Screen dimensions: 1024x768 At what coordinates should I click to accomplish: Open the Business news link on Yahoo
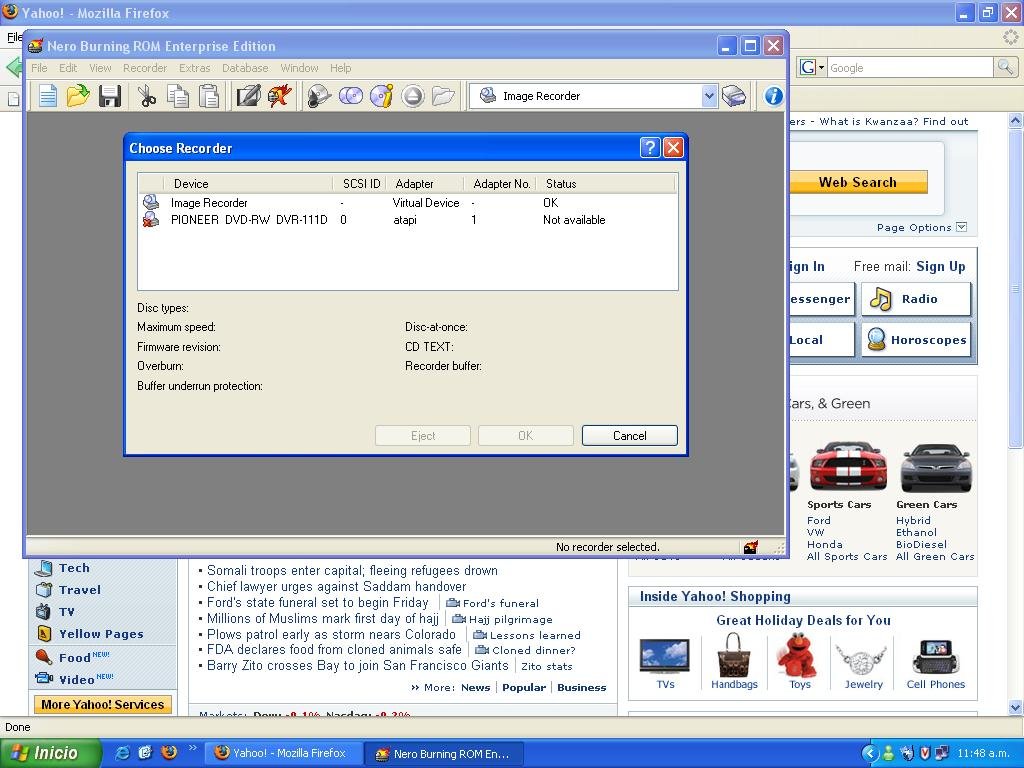[582, 687]
